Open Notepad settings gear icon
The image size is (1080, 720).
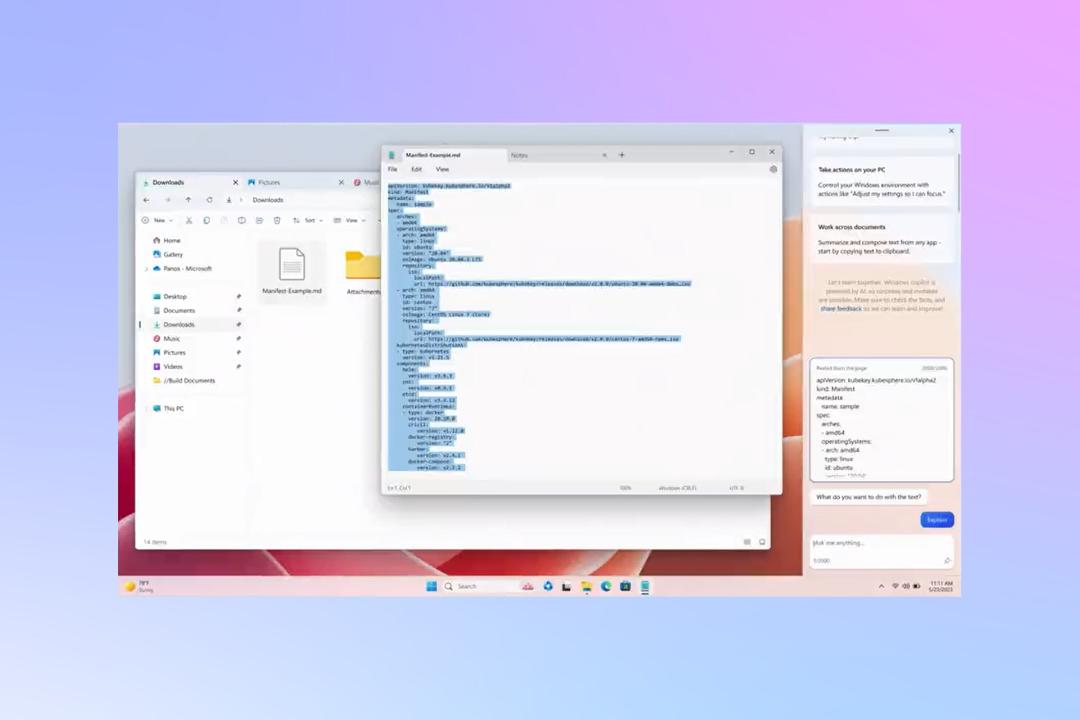[x=773, y=169]
